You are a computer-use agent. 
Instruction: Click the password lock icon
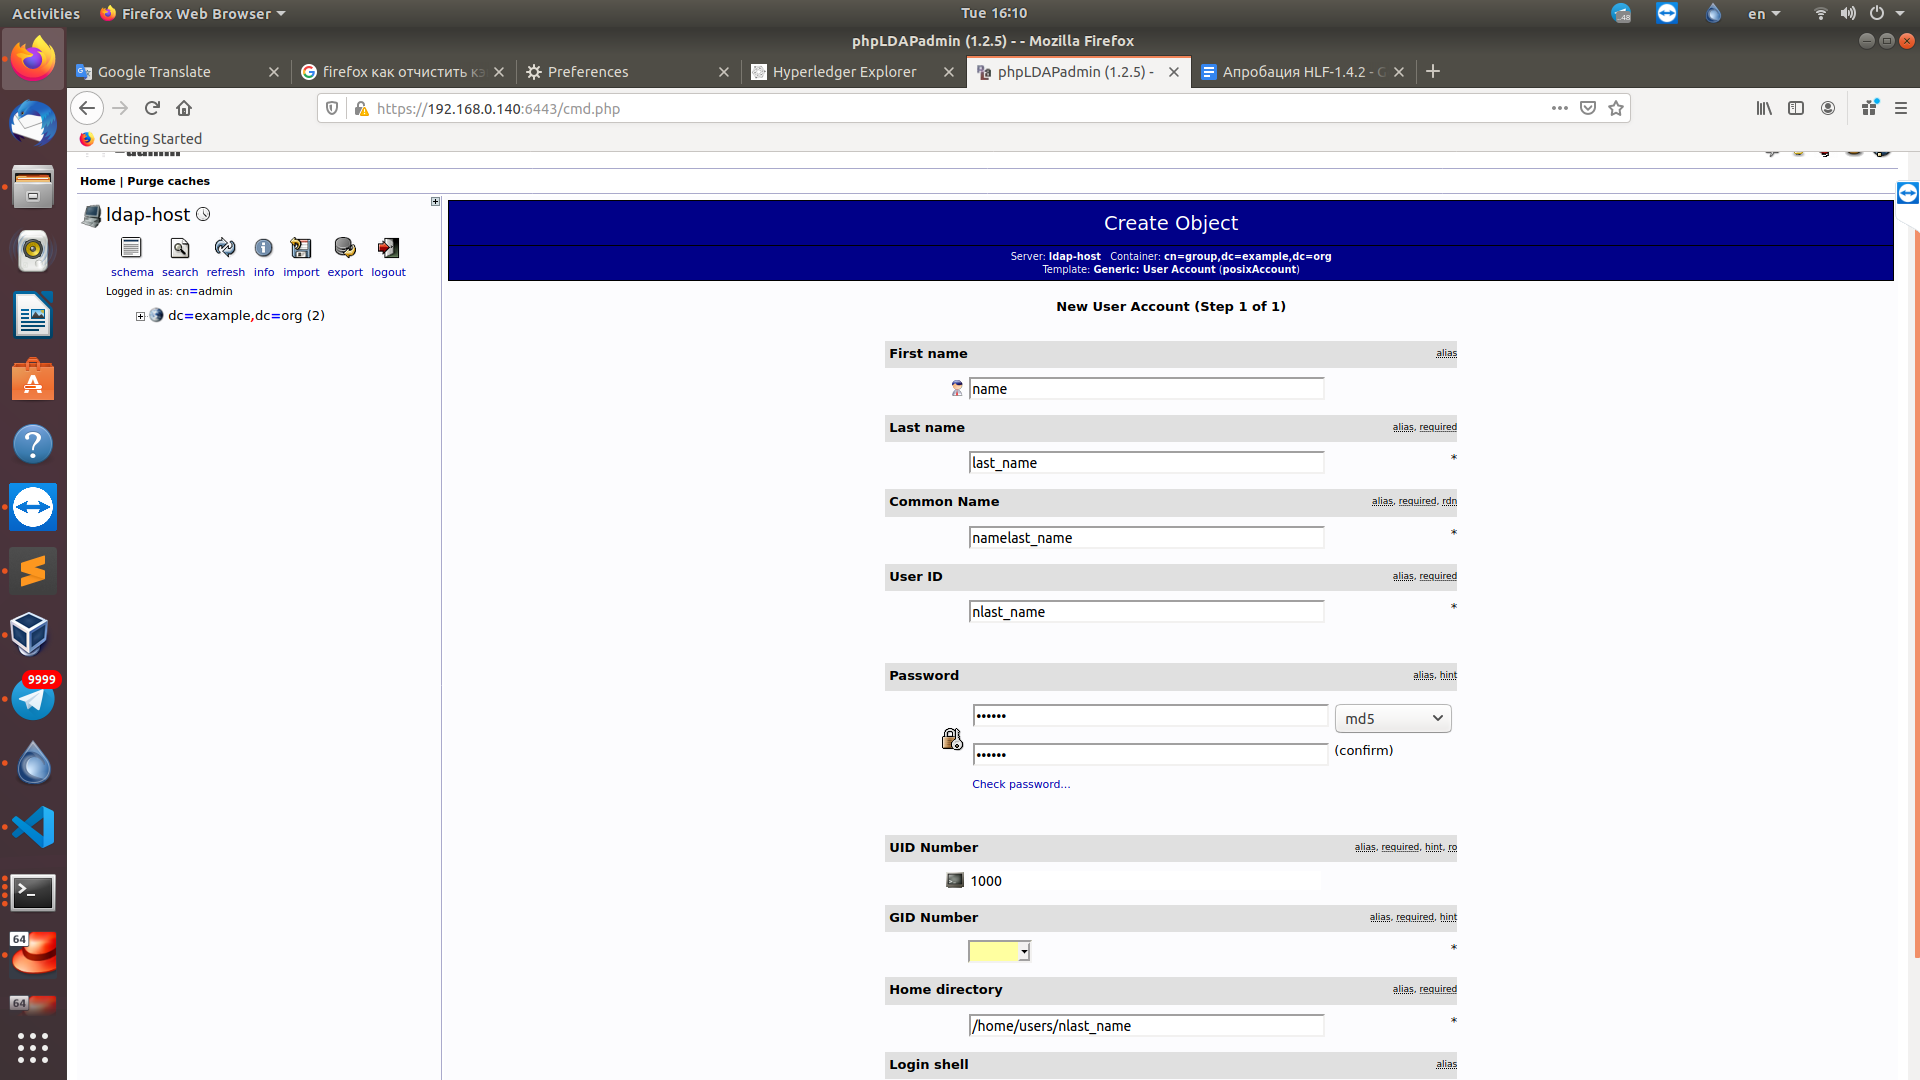coord(951,739)
